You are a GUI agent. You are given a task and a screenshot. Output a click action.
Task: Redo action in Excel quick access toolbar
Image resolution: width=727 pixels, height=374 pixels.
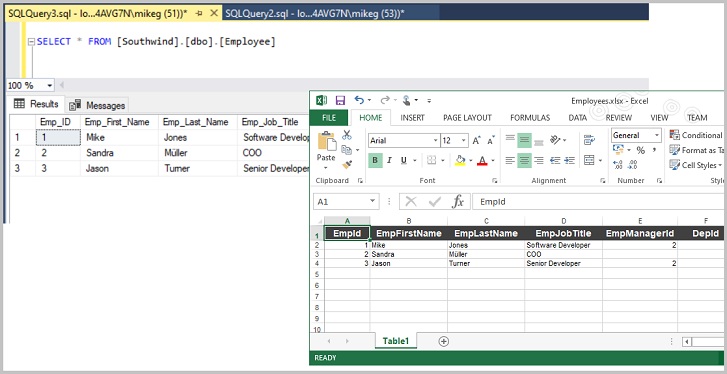click(385, 100)
